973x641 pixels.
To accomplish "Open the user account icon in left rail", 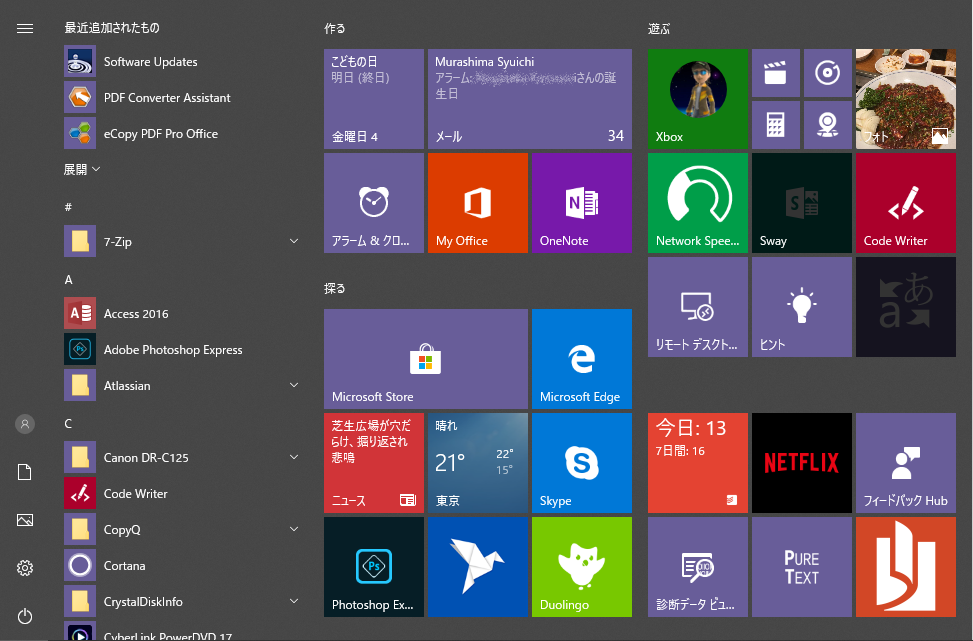I will pyautogui.click(x=25, y=424).
